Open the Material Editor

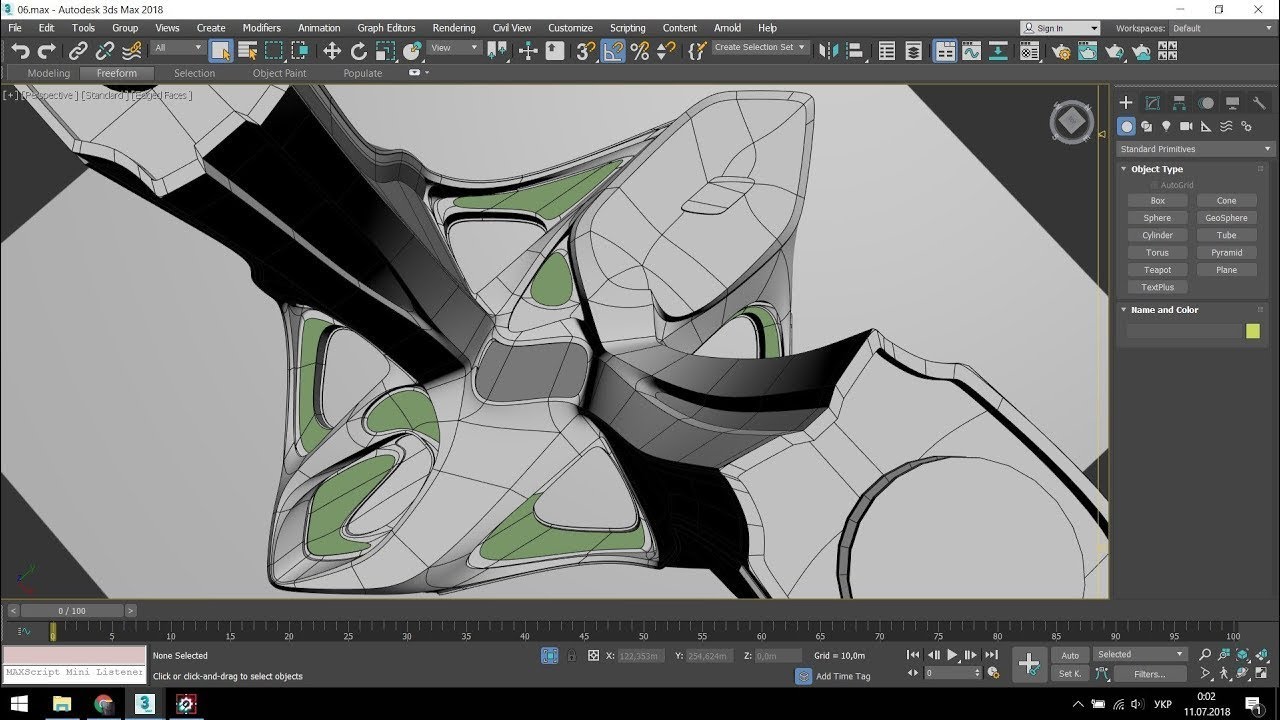coord(1030,51)
